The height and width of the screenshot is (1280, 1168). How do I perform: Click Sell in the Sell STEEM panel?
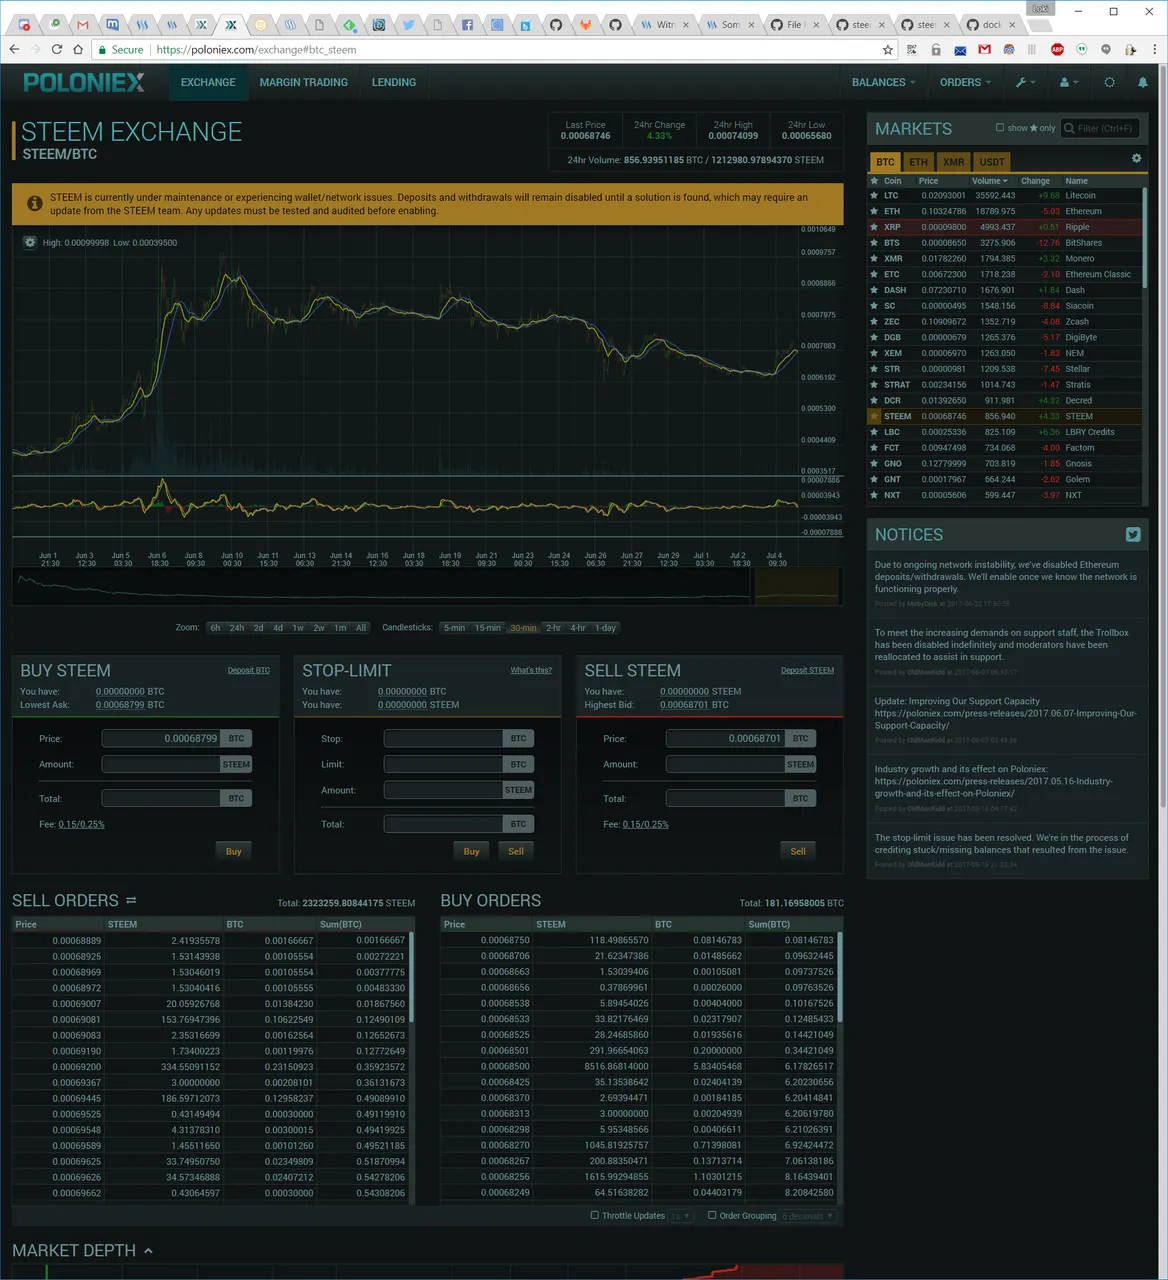(798, 851)
